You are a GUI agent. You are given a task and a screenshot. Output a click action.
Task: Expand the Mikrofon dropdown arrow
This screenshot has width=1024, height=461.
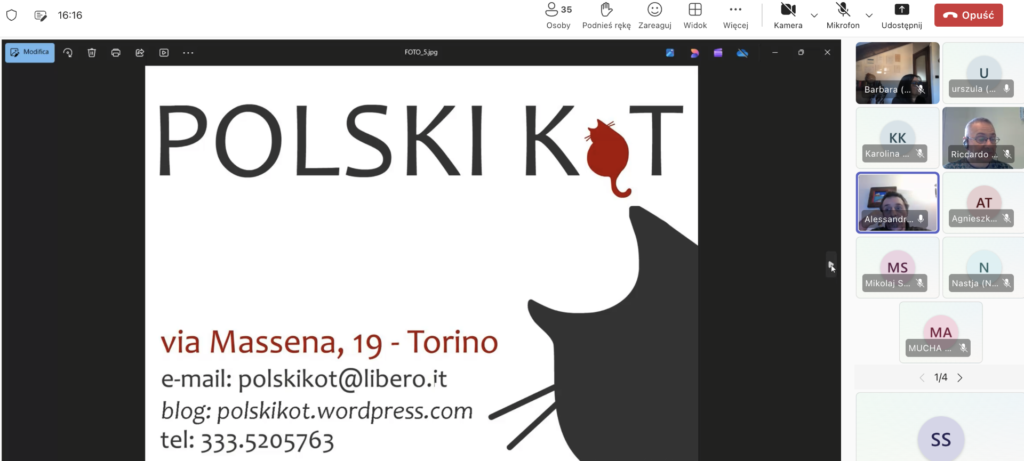tap(869, 15)
